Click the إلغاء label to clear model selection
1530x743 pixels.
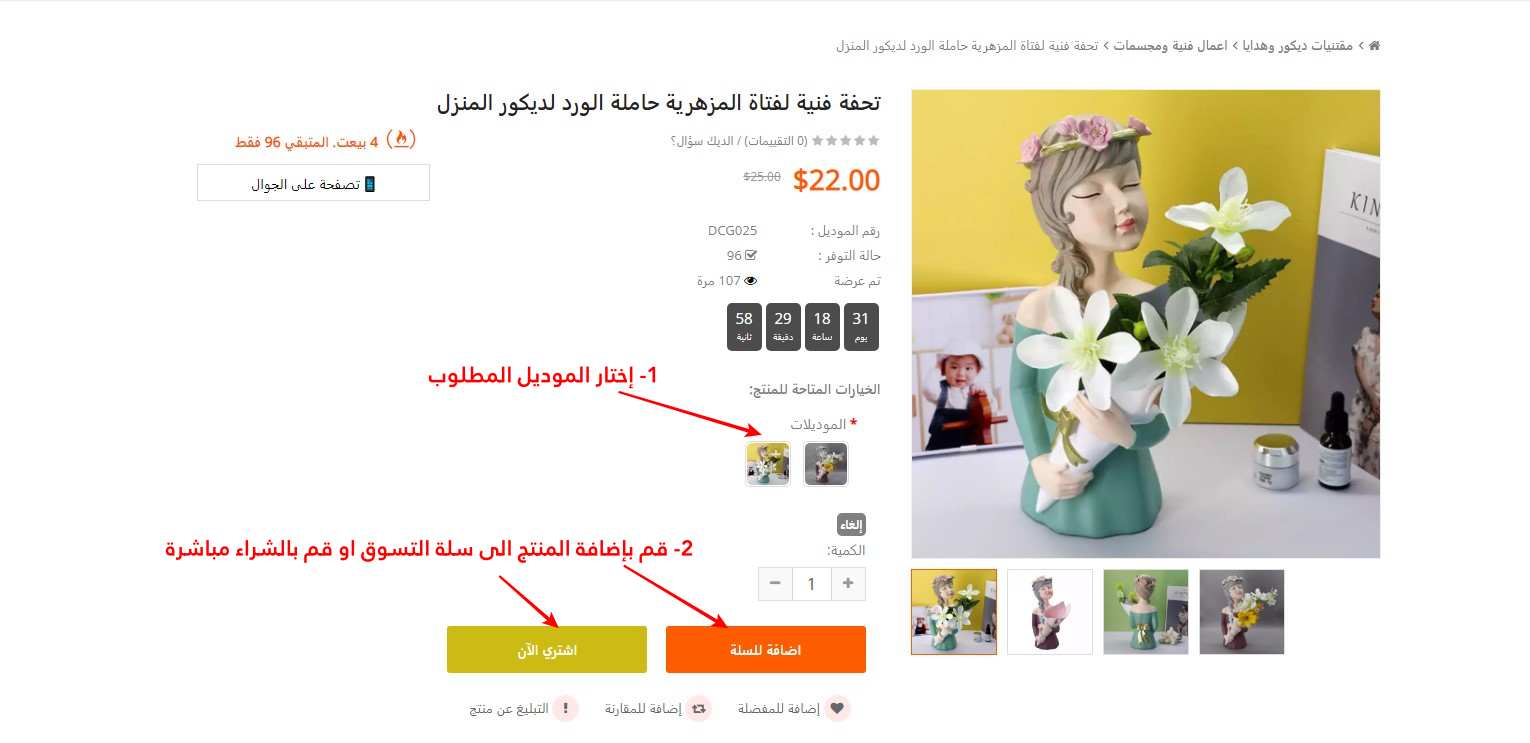[851, 525]
